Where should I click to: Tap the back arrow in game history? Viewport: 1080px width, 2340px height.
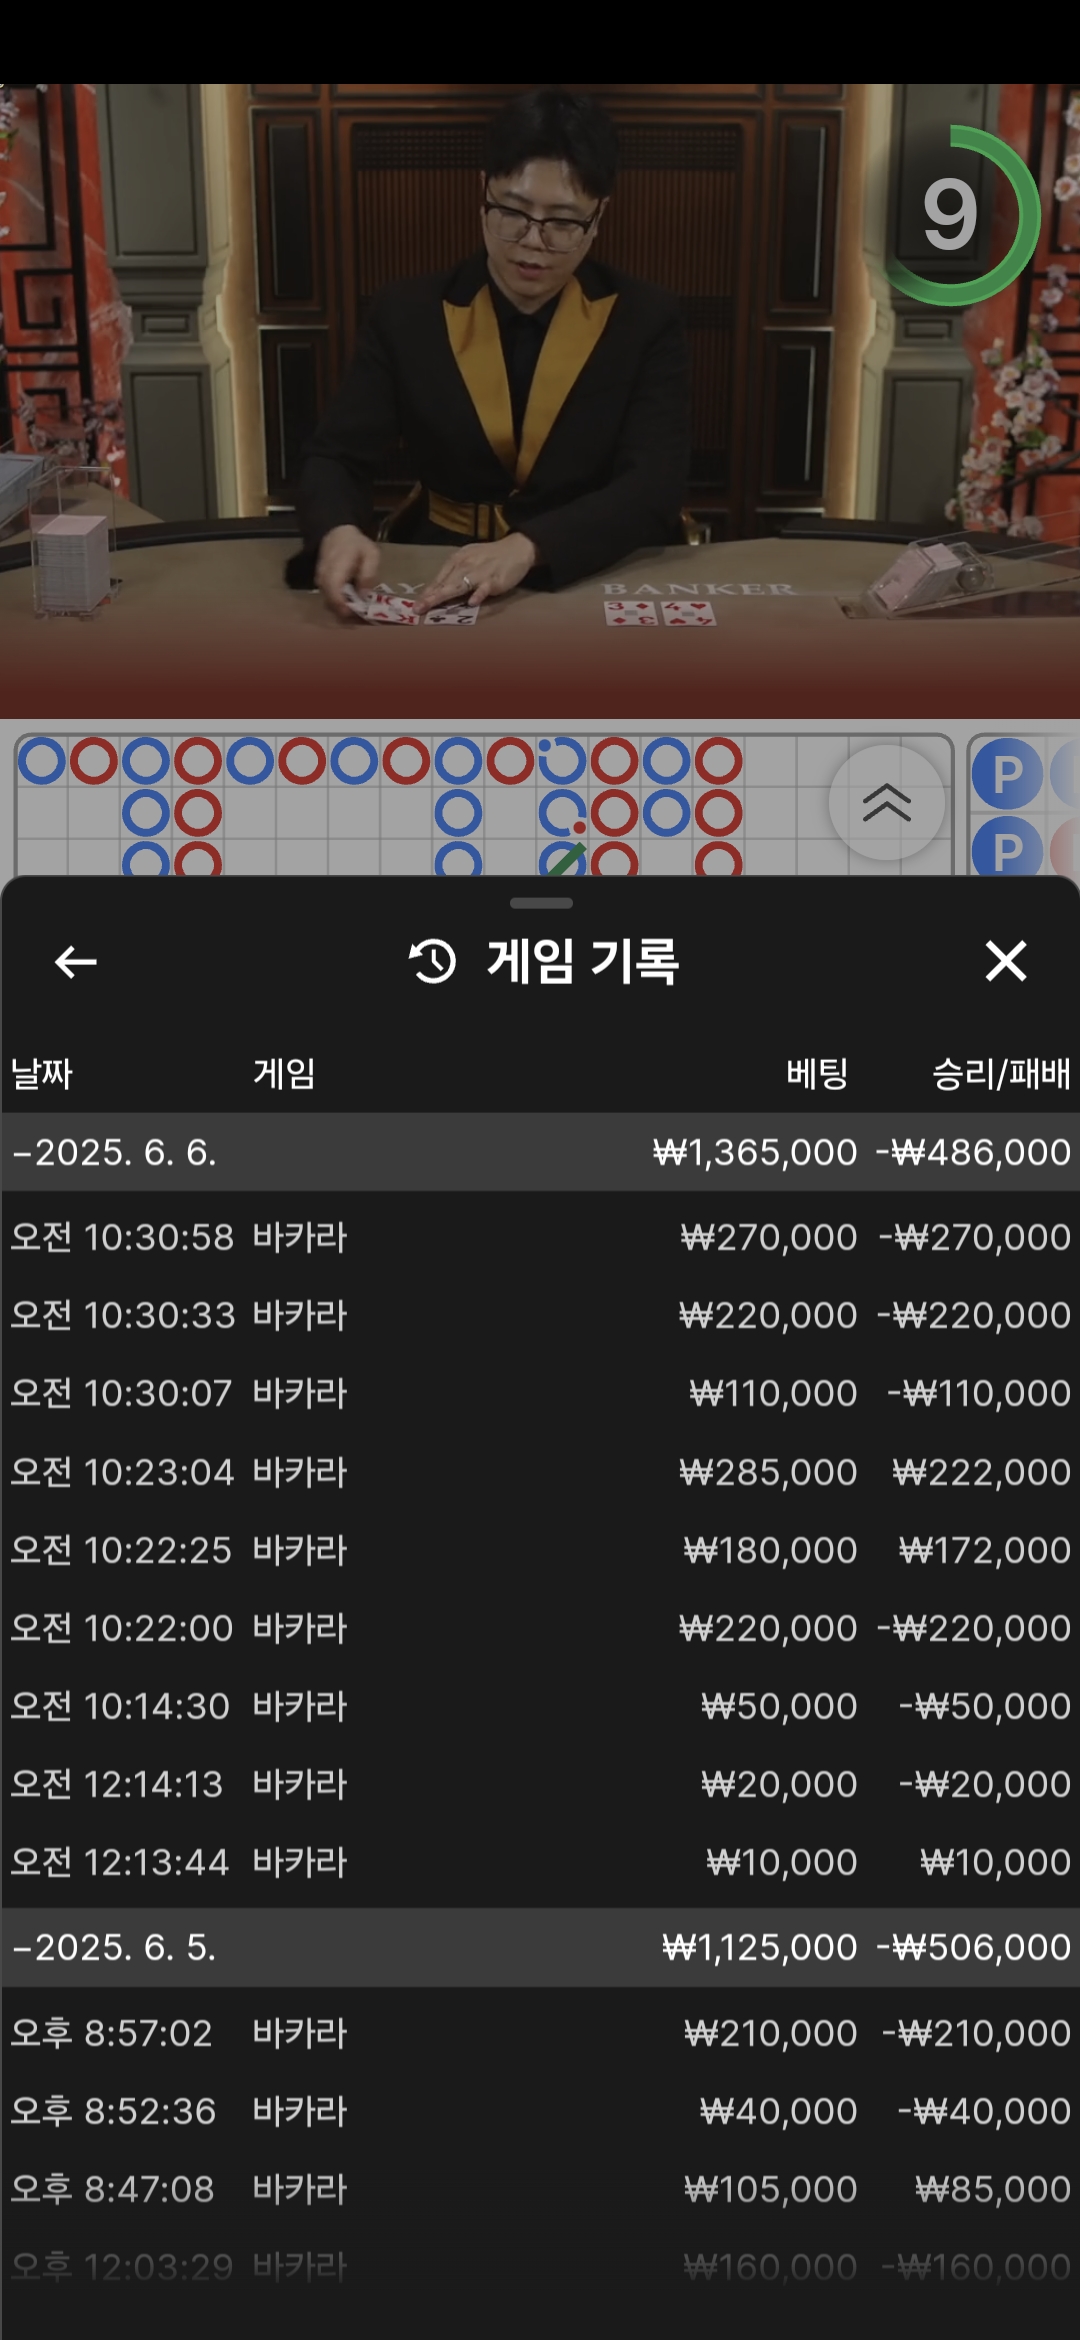click(76, 962)
